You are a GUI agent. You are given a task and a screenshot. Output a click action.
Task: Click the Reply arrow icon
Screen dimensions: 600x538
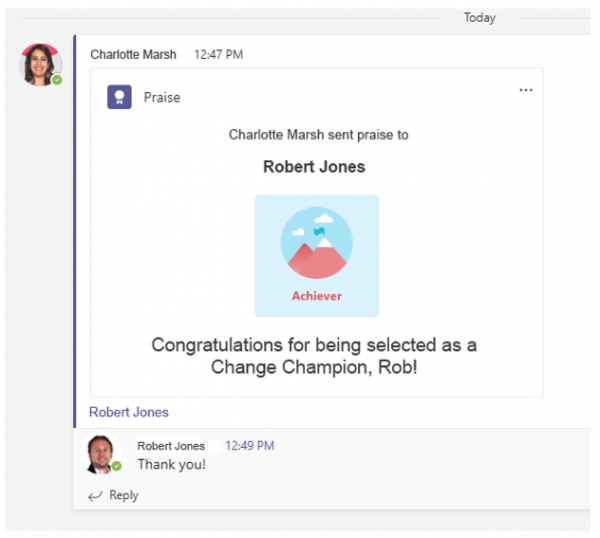[x=95, y=495]
